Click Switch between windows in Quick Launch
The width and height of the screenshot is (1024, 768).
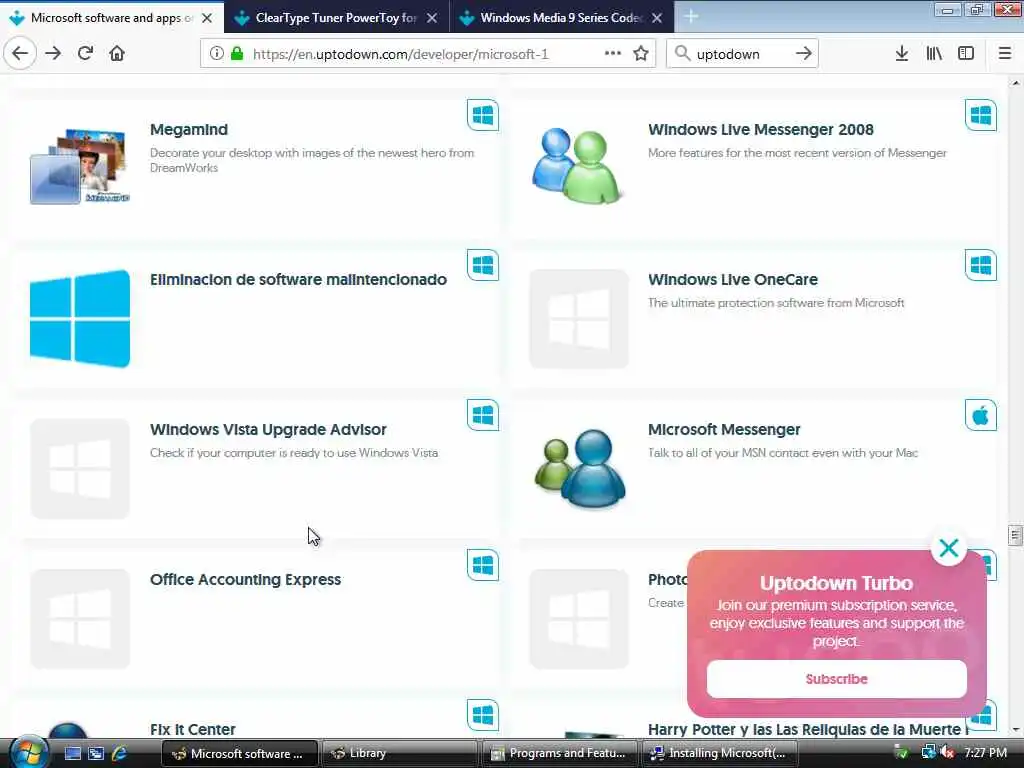coord(96,753)
